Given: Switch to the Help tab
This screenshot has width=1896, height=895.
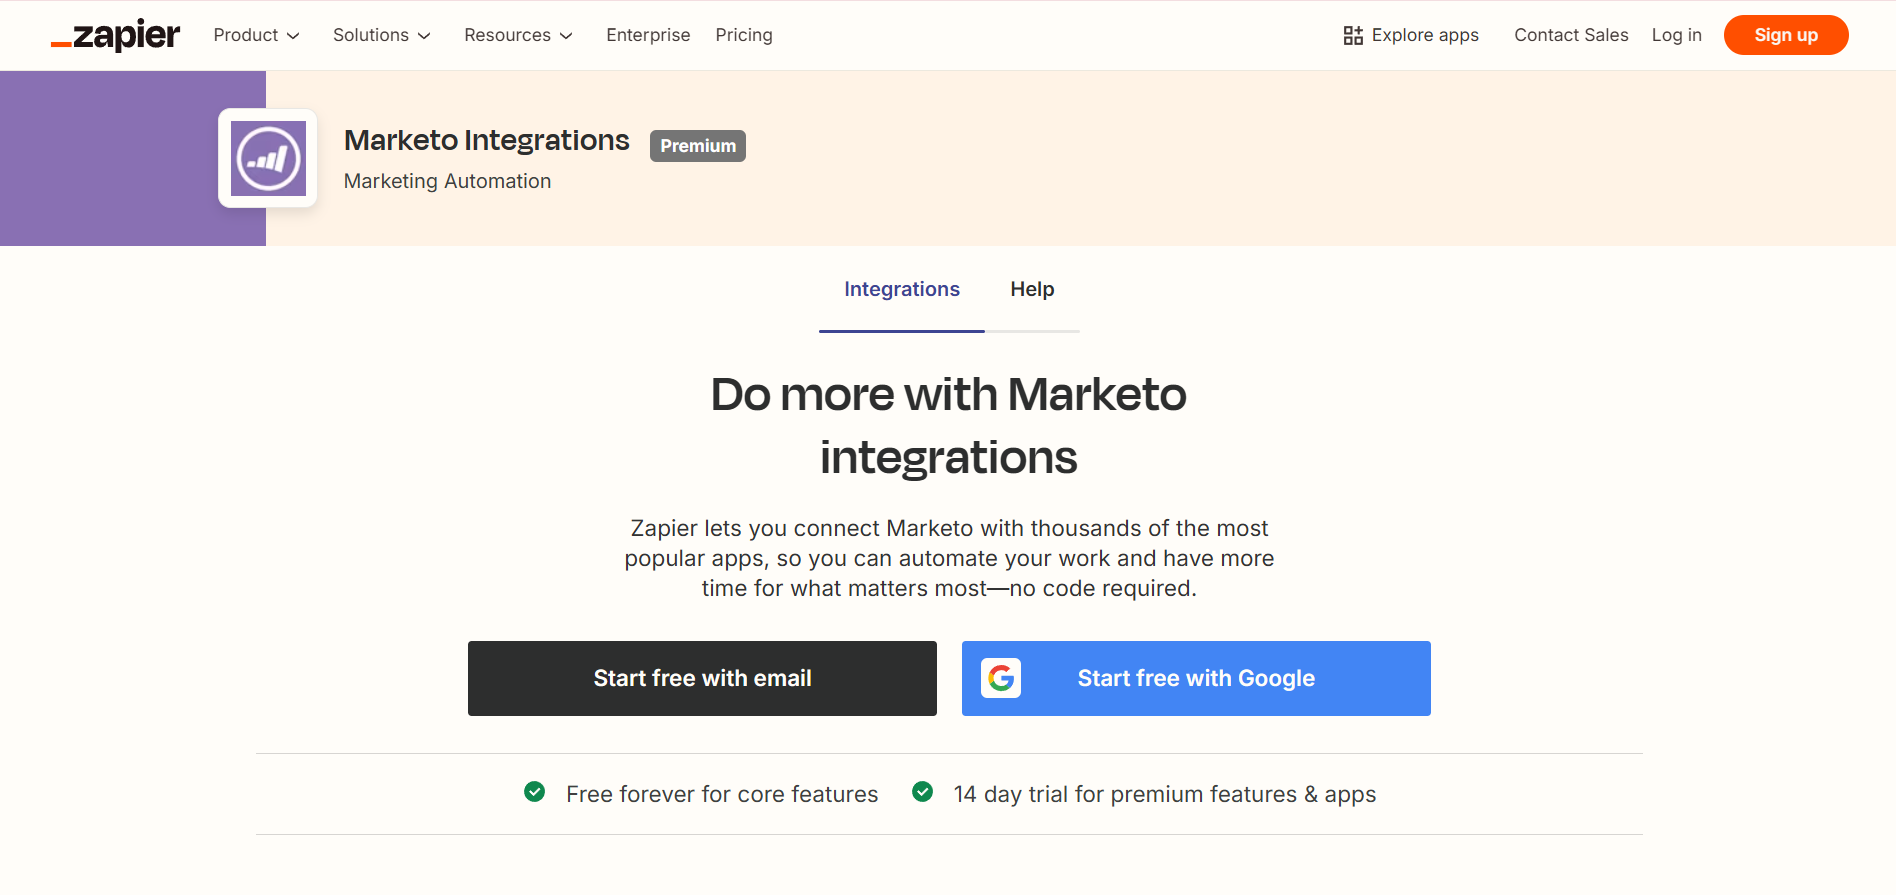Looking at the screenshot, I should [x=1032, y=289].
